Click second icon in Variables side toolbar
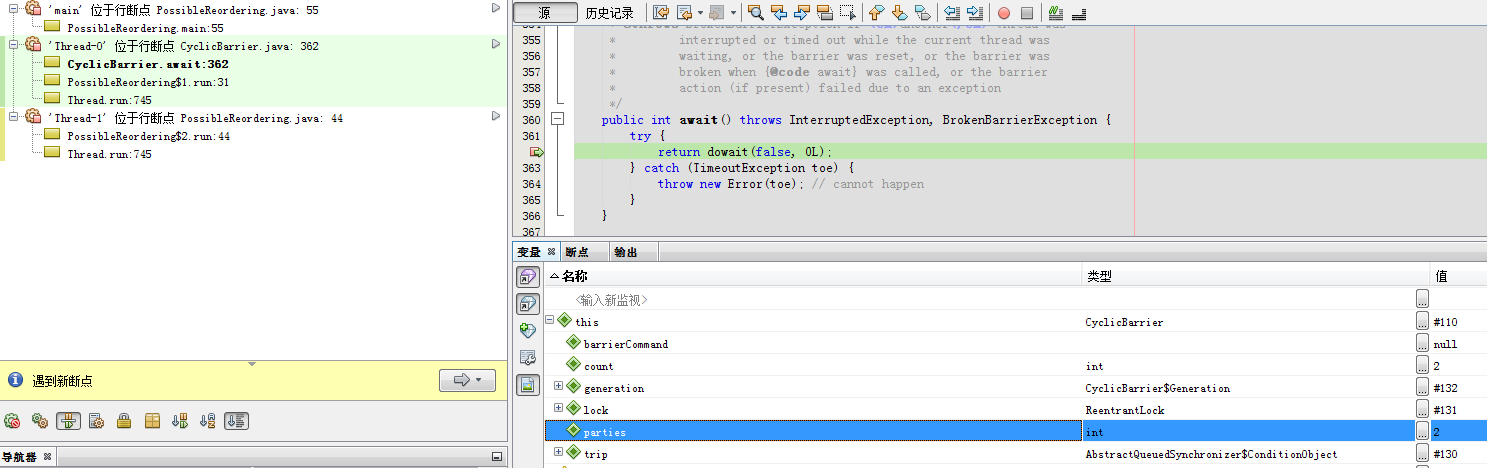The width and height of the screenshot is (1487, 468). (528, 304)
